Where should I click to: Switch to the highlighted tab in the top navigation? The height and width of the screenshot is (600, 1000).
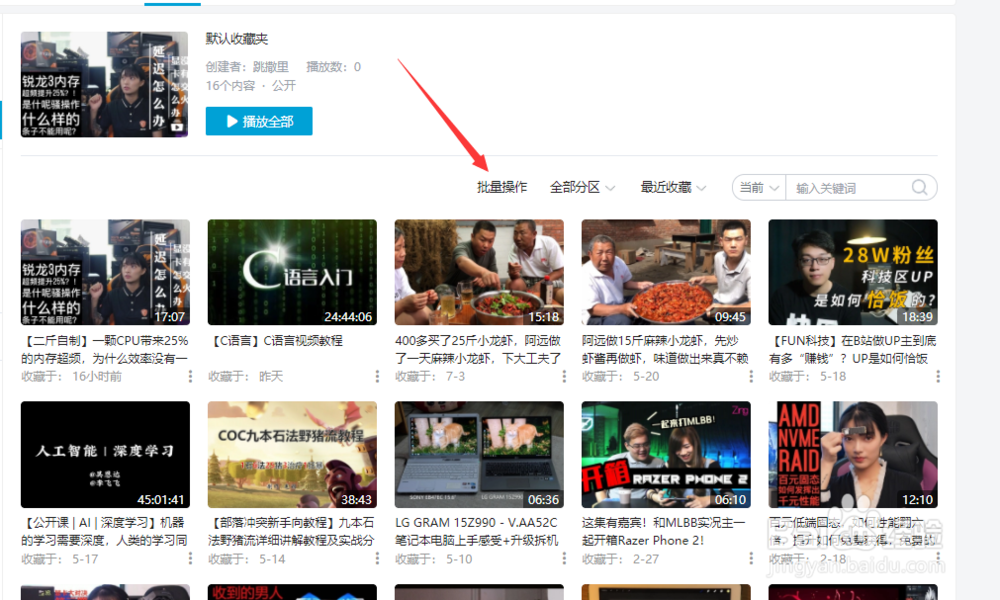171,4
